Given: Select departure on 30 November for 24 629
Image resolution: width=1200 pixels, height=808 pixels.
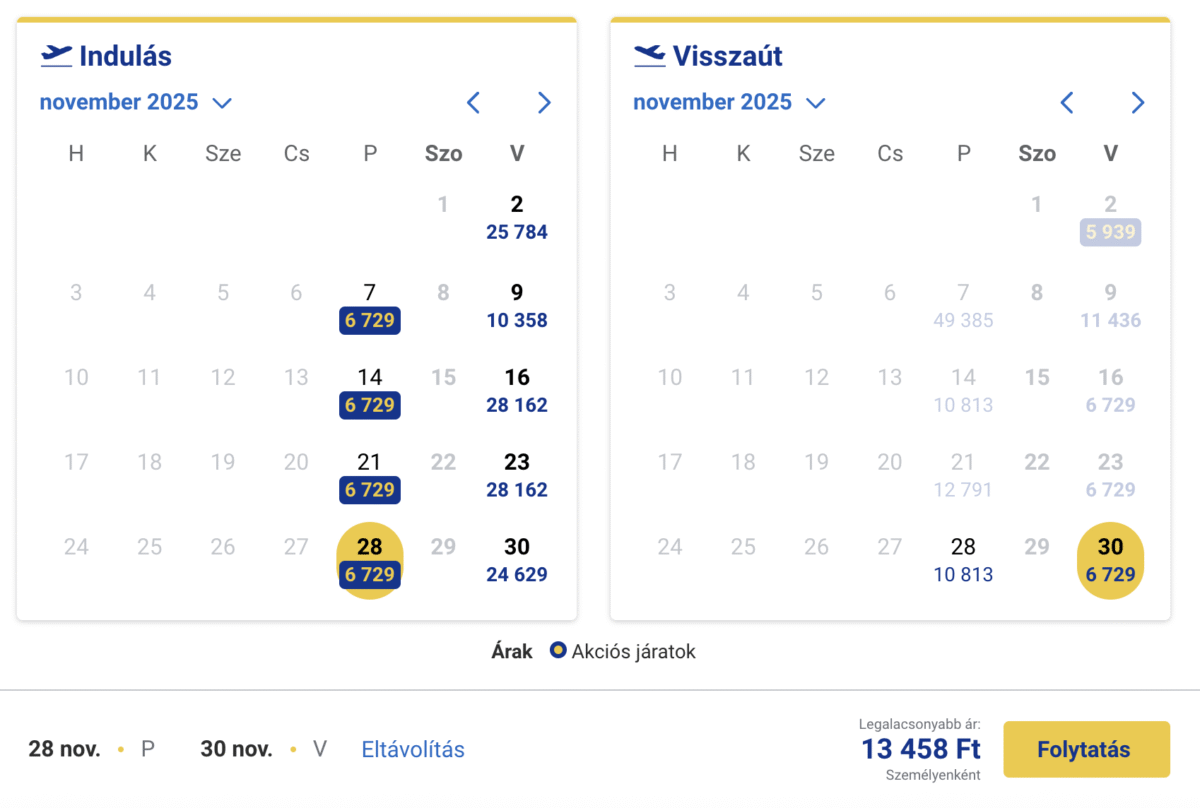Looking at the screenshot, I should coord(517,560).
